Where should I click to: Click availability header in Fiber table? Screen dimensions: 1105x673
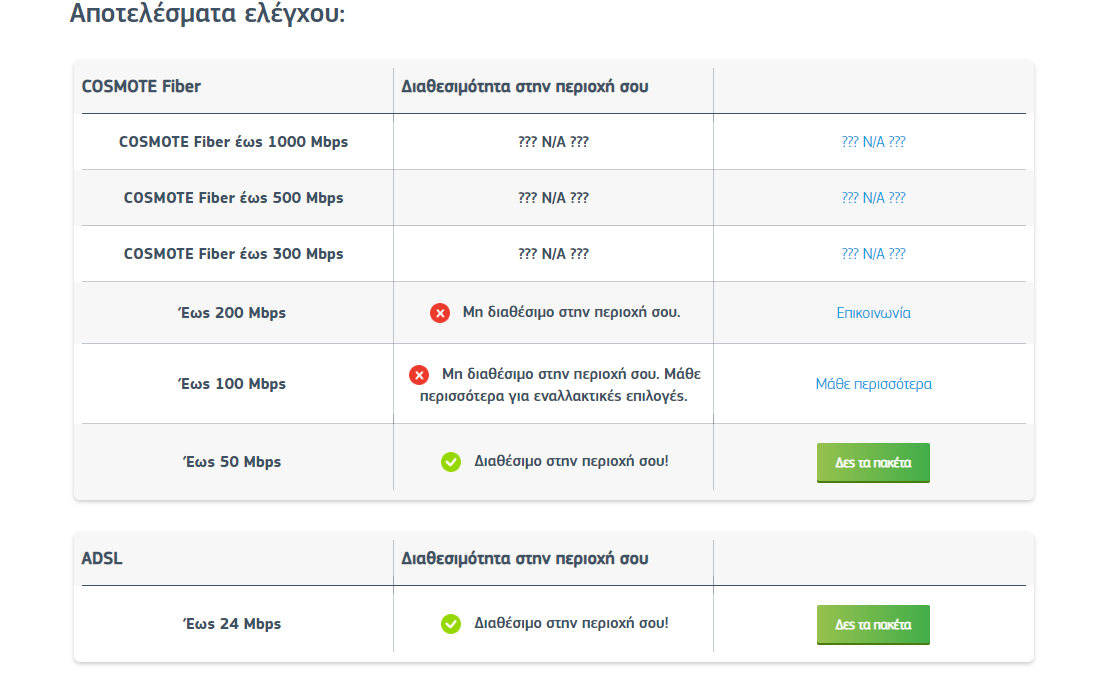point(525,87)
